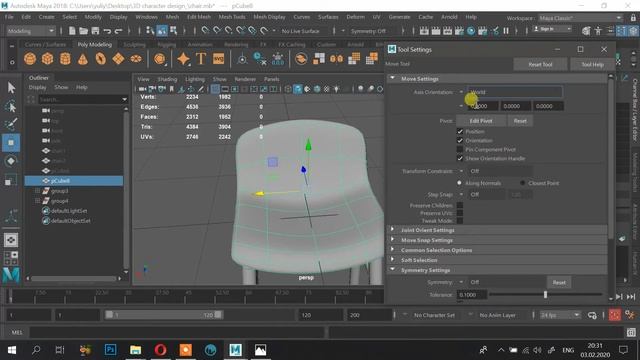Click the time range slider bar
This screenshot has width=640, height=360.
tap(163, 315)
